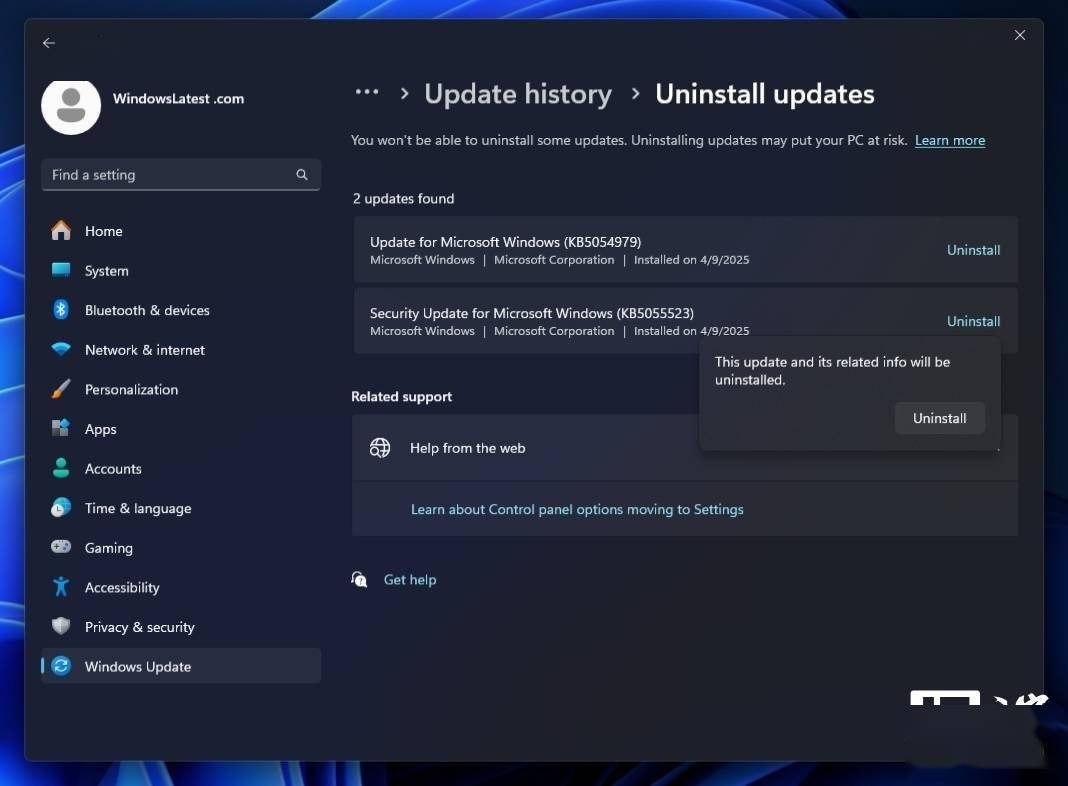
Task: Click the Time & language clock icon
Action: point(61,507)
